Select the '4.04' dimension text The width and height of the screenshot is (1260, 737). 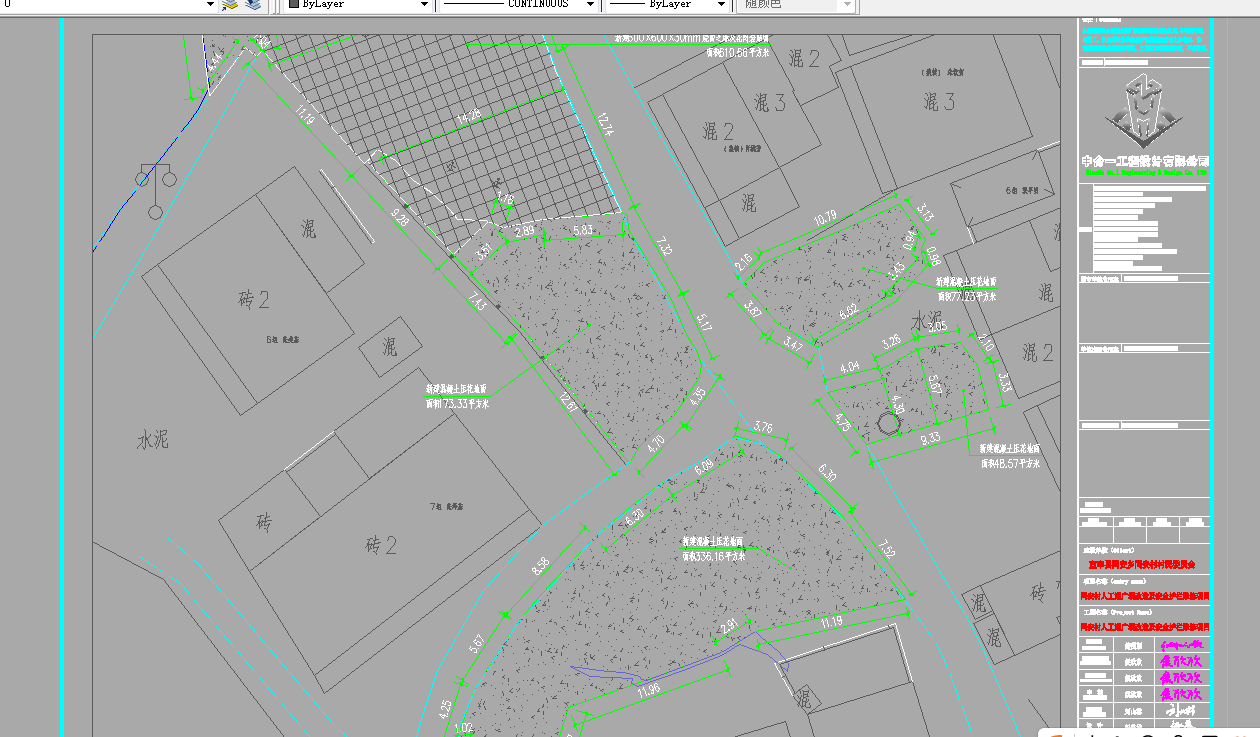tap(850, 367)
